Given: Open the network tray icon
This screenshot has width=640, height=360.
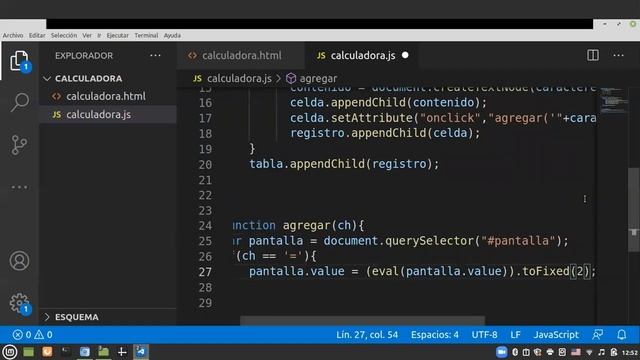Looking at the screenshot, I should [589, 352].
